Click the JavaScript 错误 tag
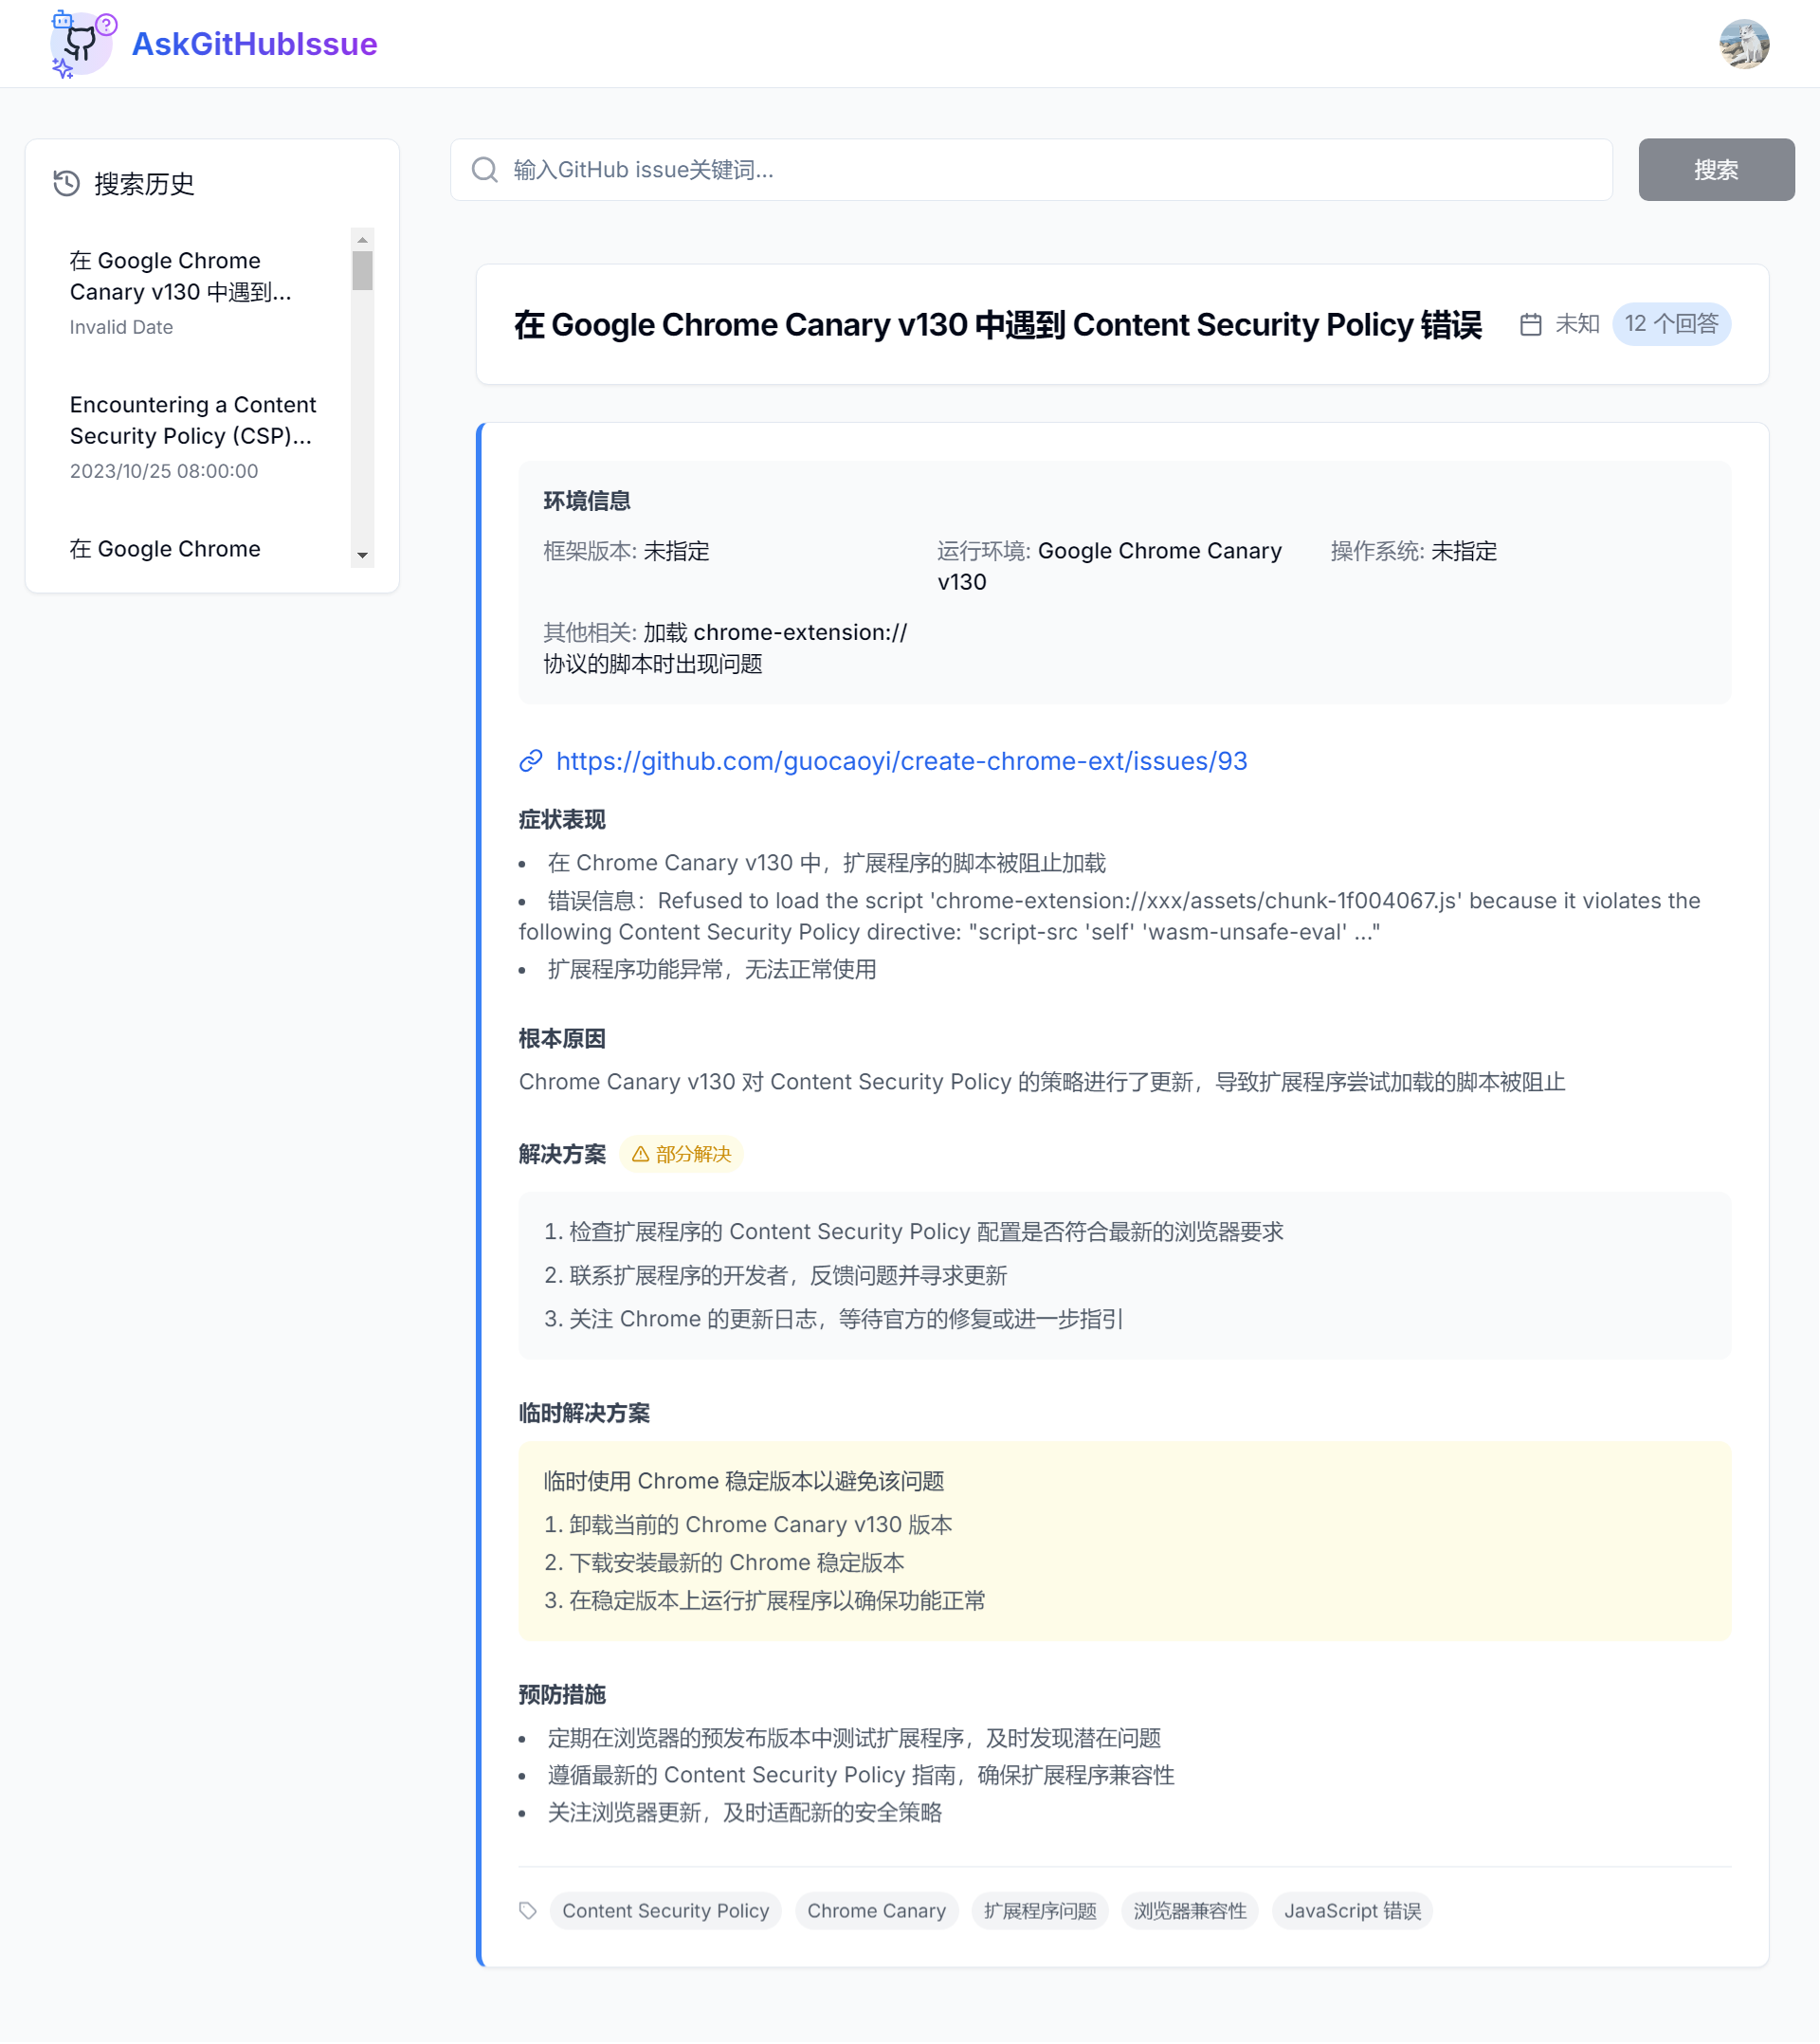1820x2044 pixels. point(1351,1911)
